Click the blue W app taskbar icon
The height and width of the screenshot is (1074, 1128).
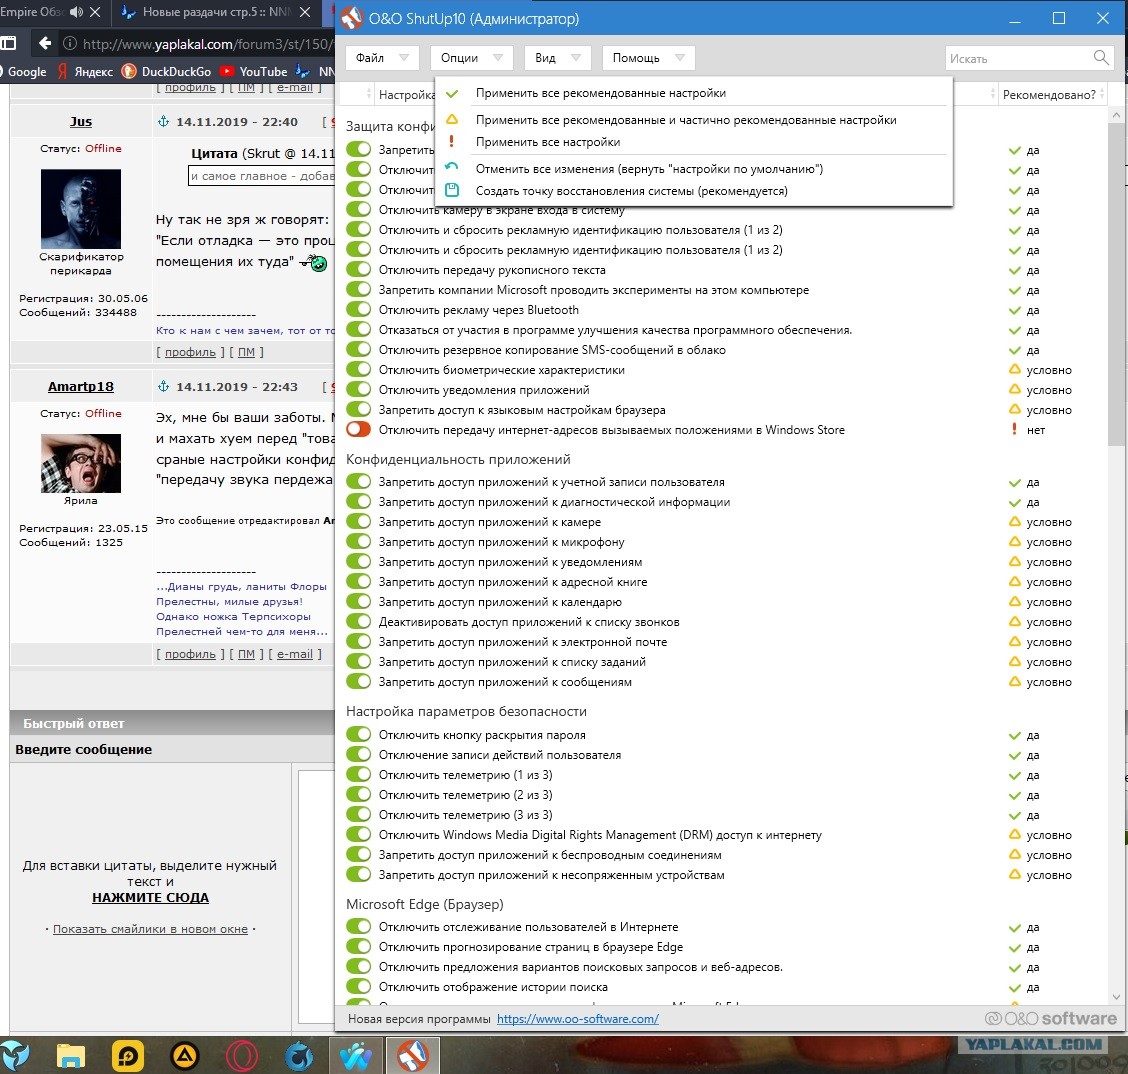click(x=356, y=1056)
